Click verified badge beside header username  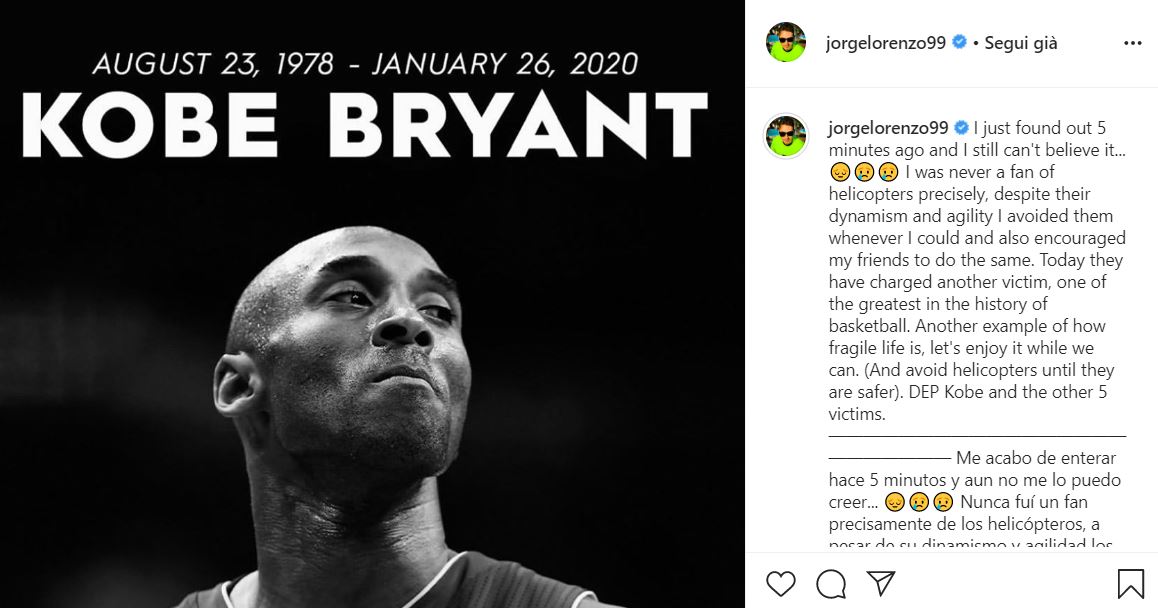click(x=959, y=42)
